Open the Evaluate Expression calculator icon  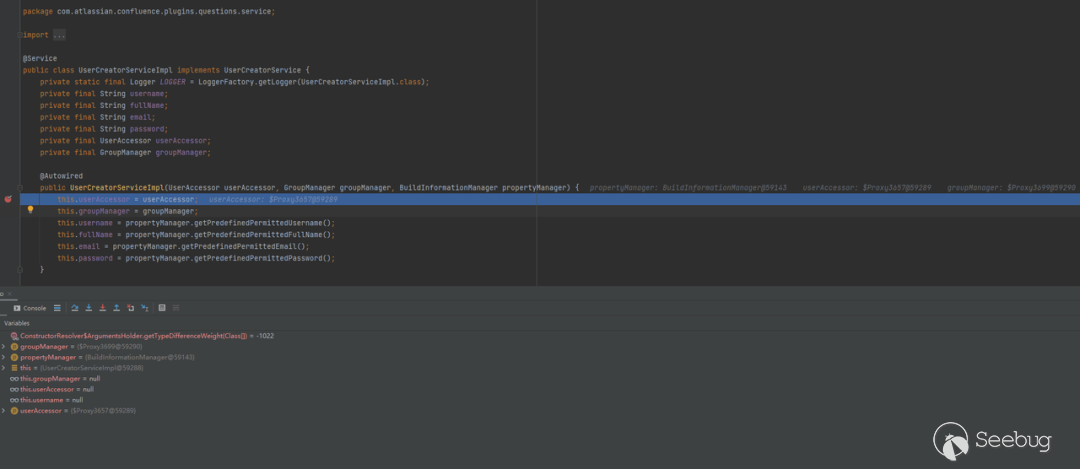(162, 308)
